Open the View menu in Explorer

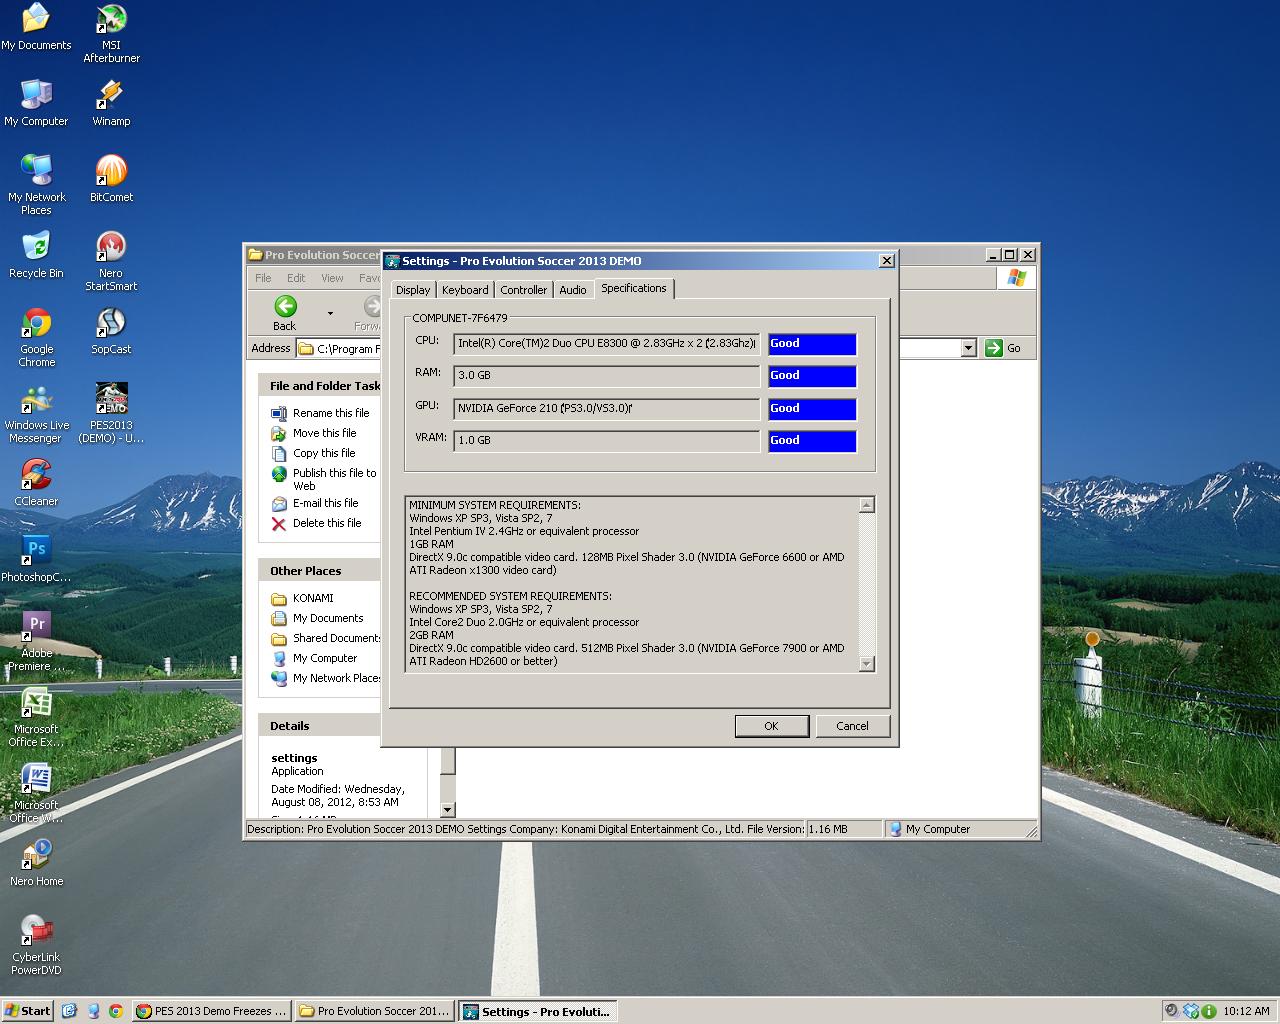pyautogui.click(x=332, y=278)
